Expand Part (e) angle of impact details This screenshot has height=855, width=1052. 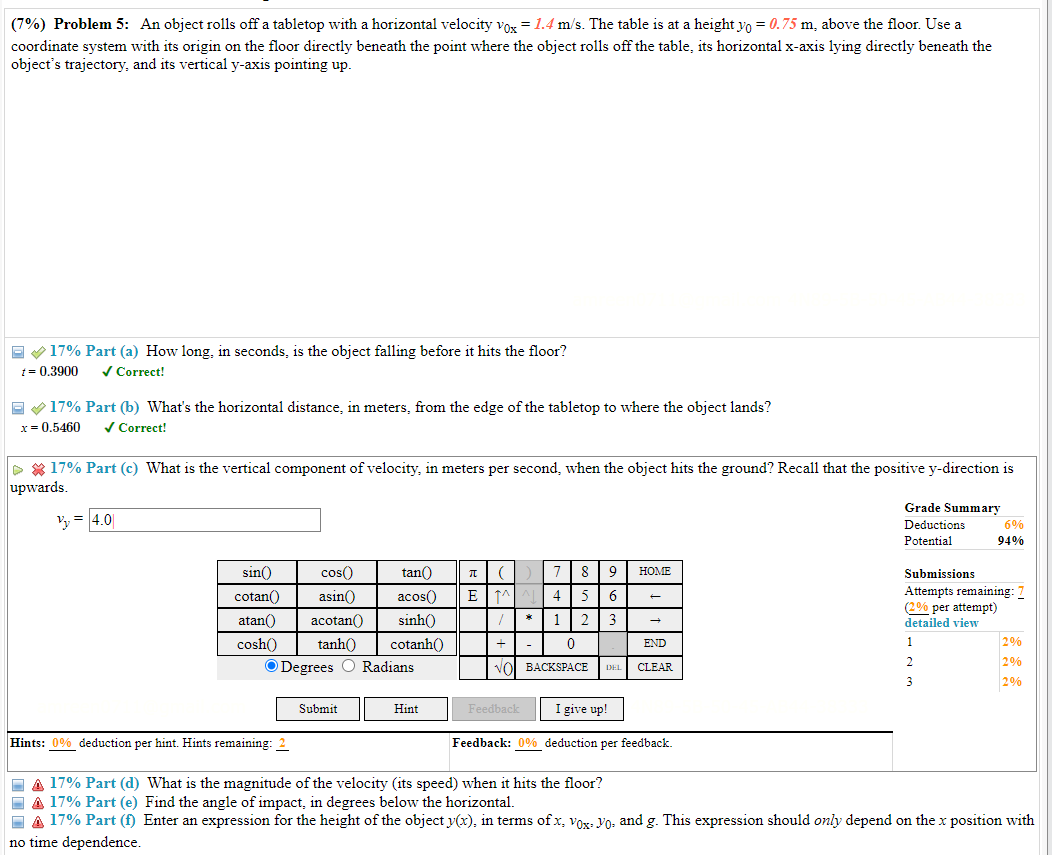tap(16, 801)
